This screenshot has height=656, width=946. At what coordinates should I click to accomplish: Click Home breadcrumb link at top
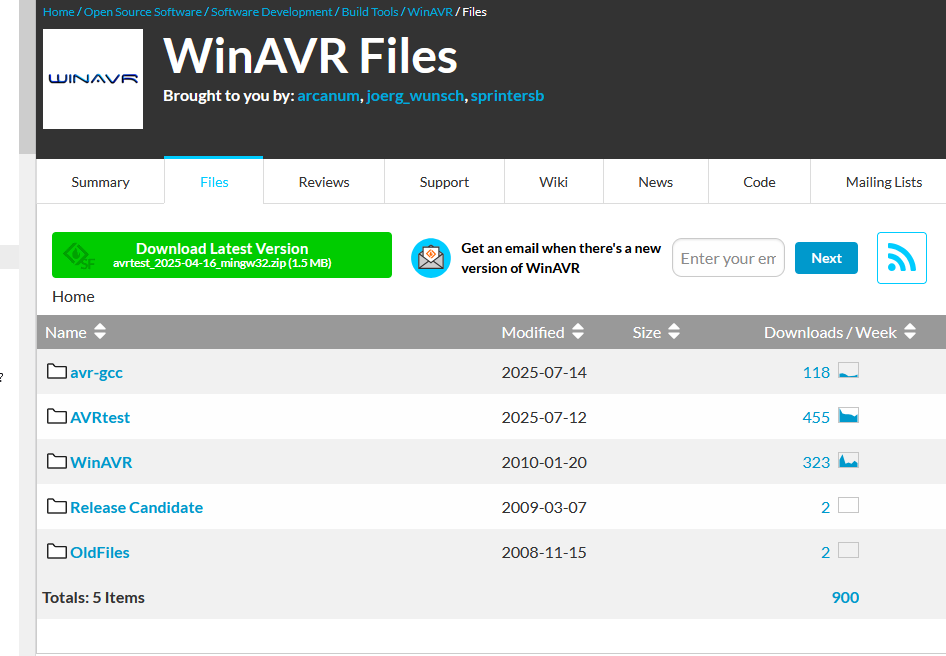(59, 12)
